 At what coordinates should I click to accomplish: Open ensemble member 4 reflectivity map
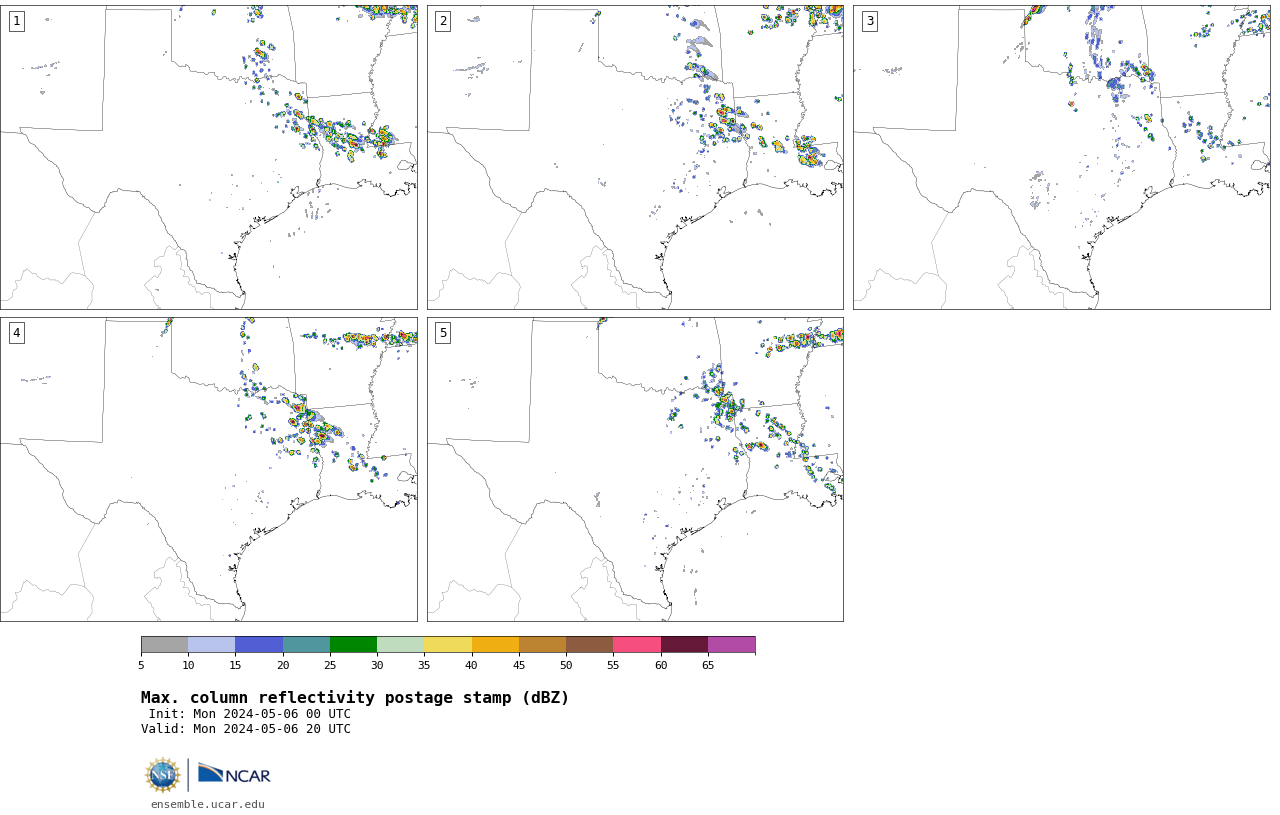[208, 469]
